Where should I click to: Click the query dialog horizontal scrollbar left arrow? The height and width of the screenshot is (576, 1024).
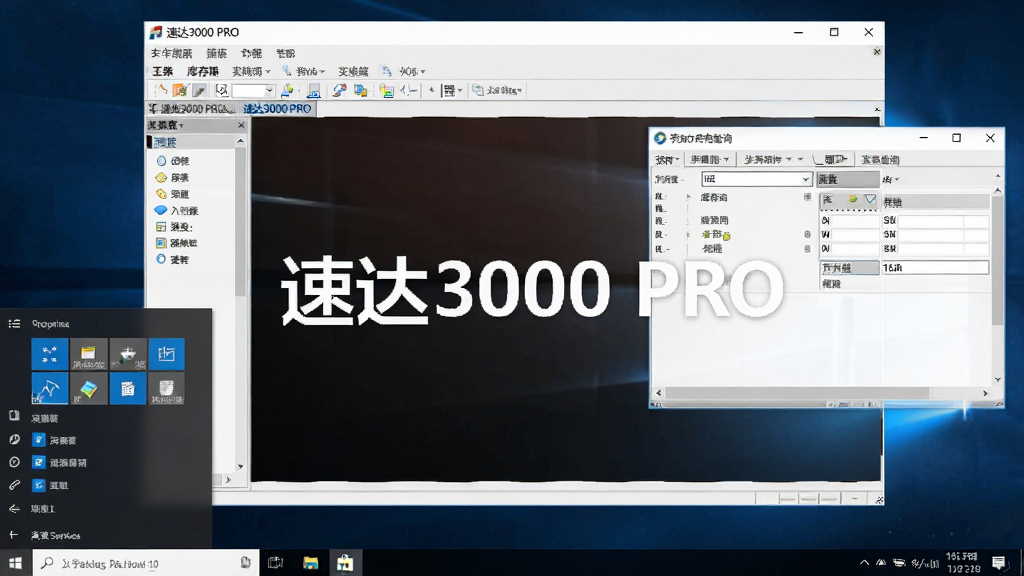658,393
